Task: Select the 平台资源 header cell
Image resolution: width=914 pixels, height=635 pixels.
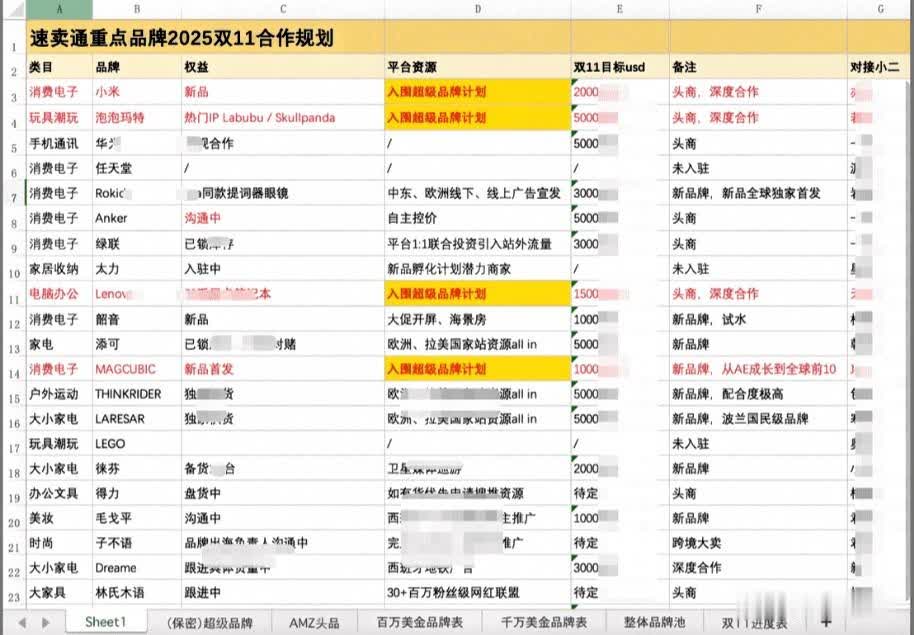Action: (478, 67)
